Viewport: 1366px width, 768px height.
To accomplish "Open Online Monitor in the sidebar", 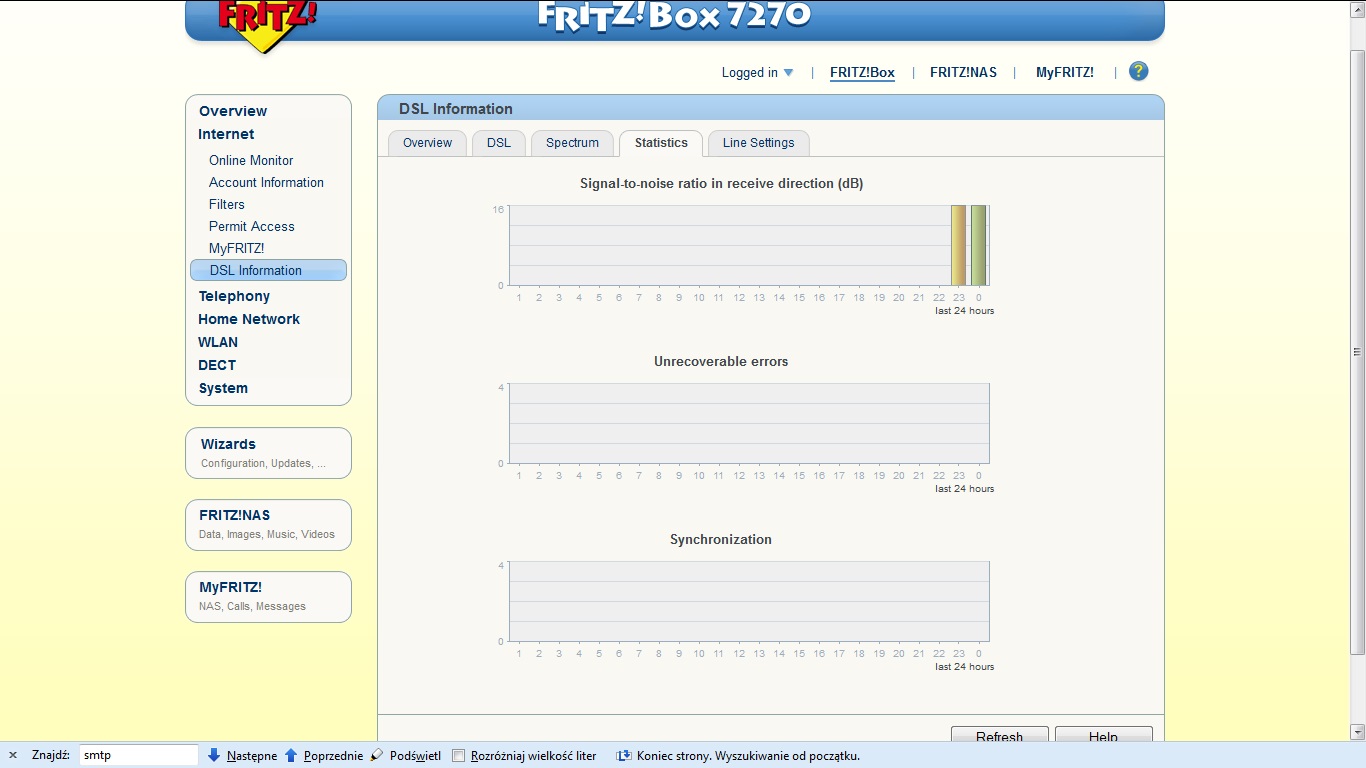I will click(x=251, y=160).
